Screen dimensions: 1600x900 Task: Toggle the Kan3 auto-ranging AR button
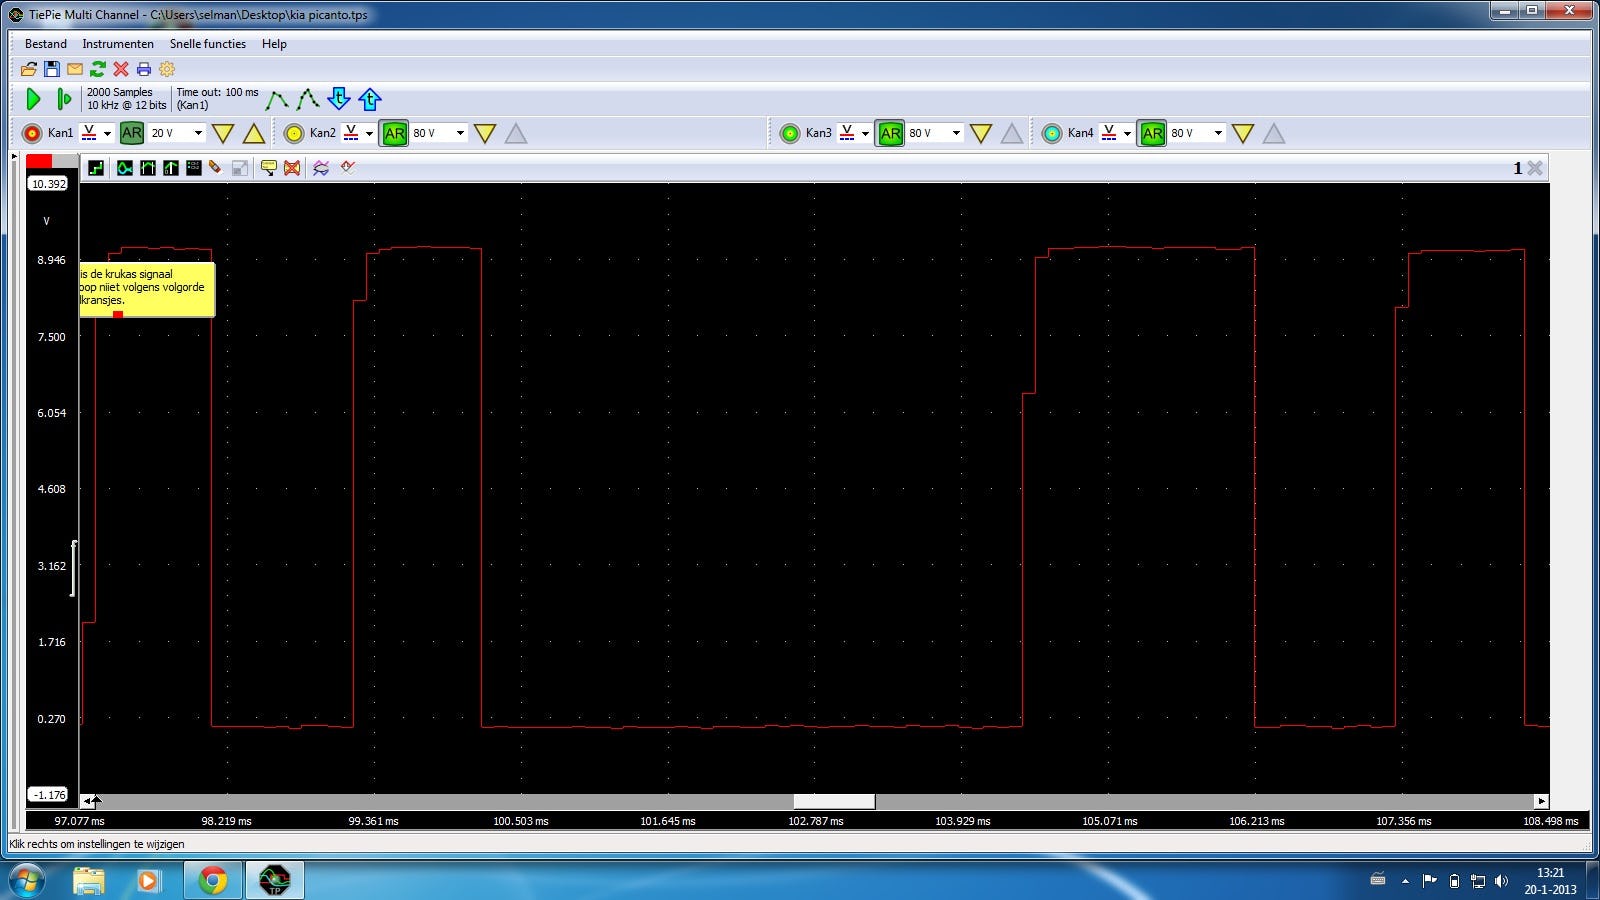890,133
